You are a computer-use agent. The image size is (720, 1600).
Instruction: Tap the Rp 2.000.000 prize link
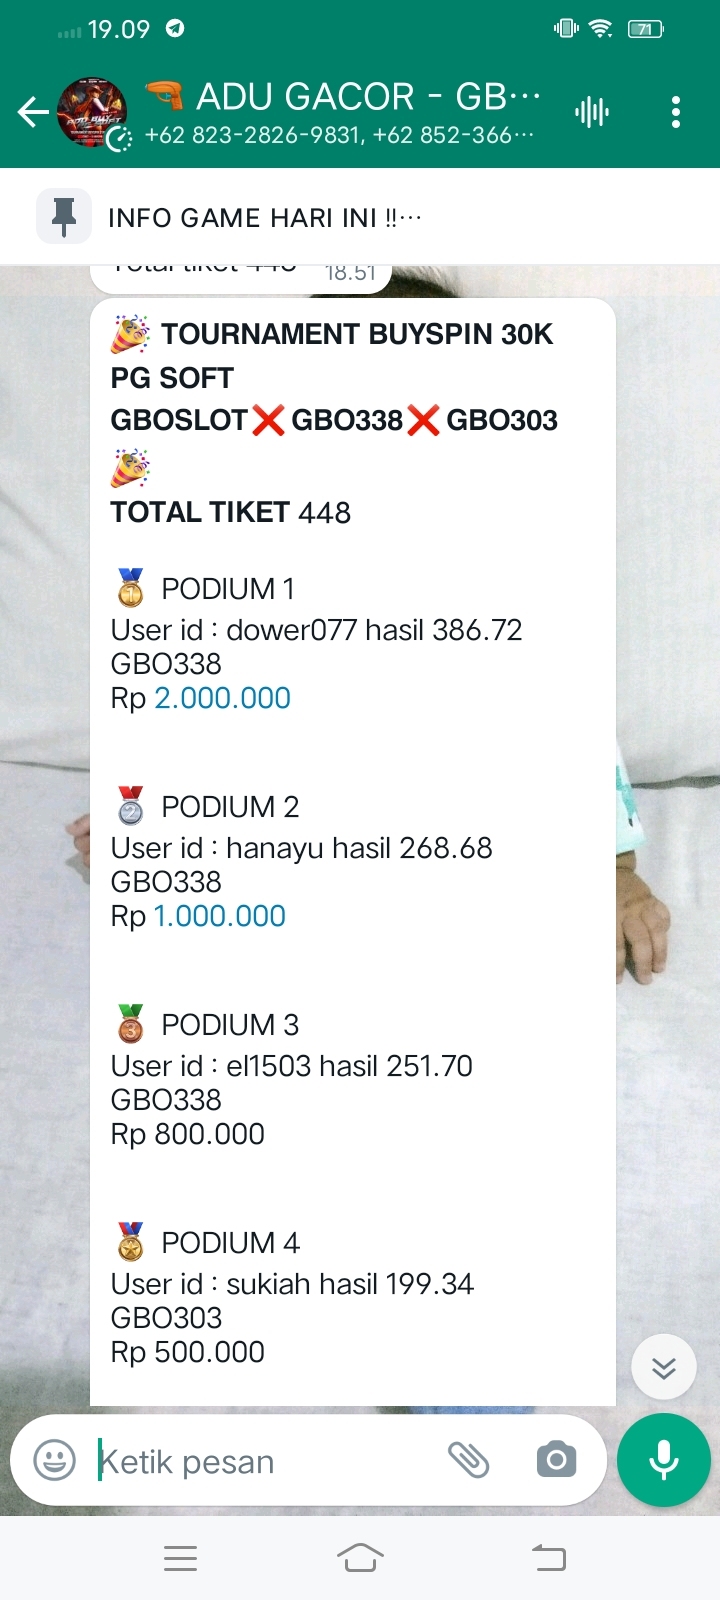click(222, 698)
